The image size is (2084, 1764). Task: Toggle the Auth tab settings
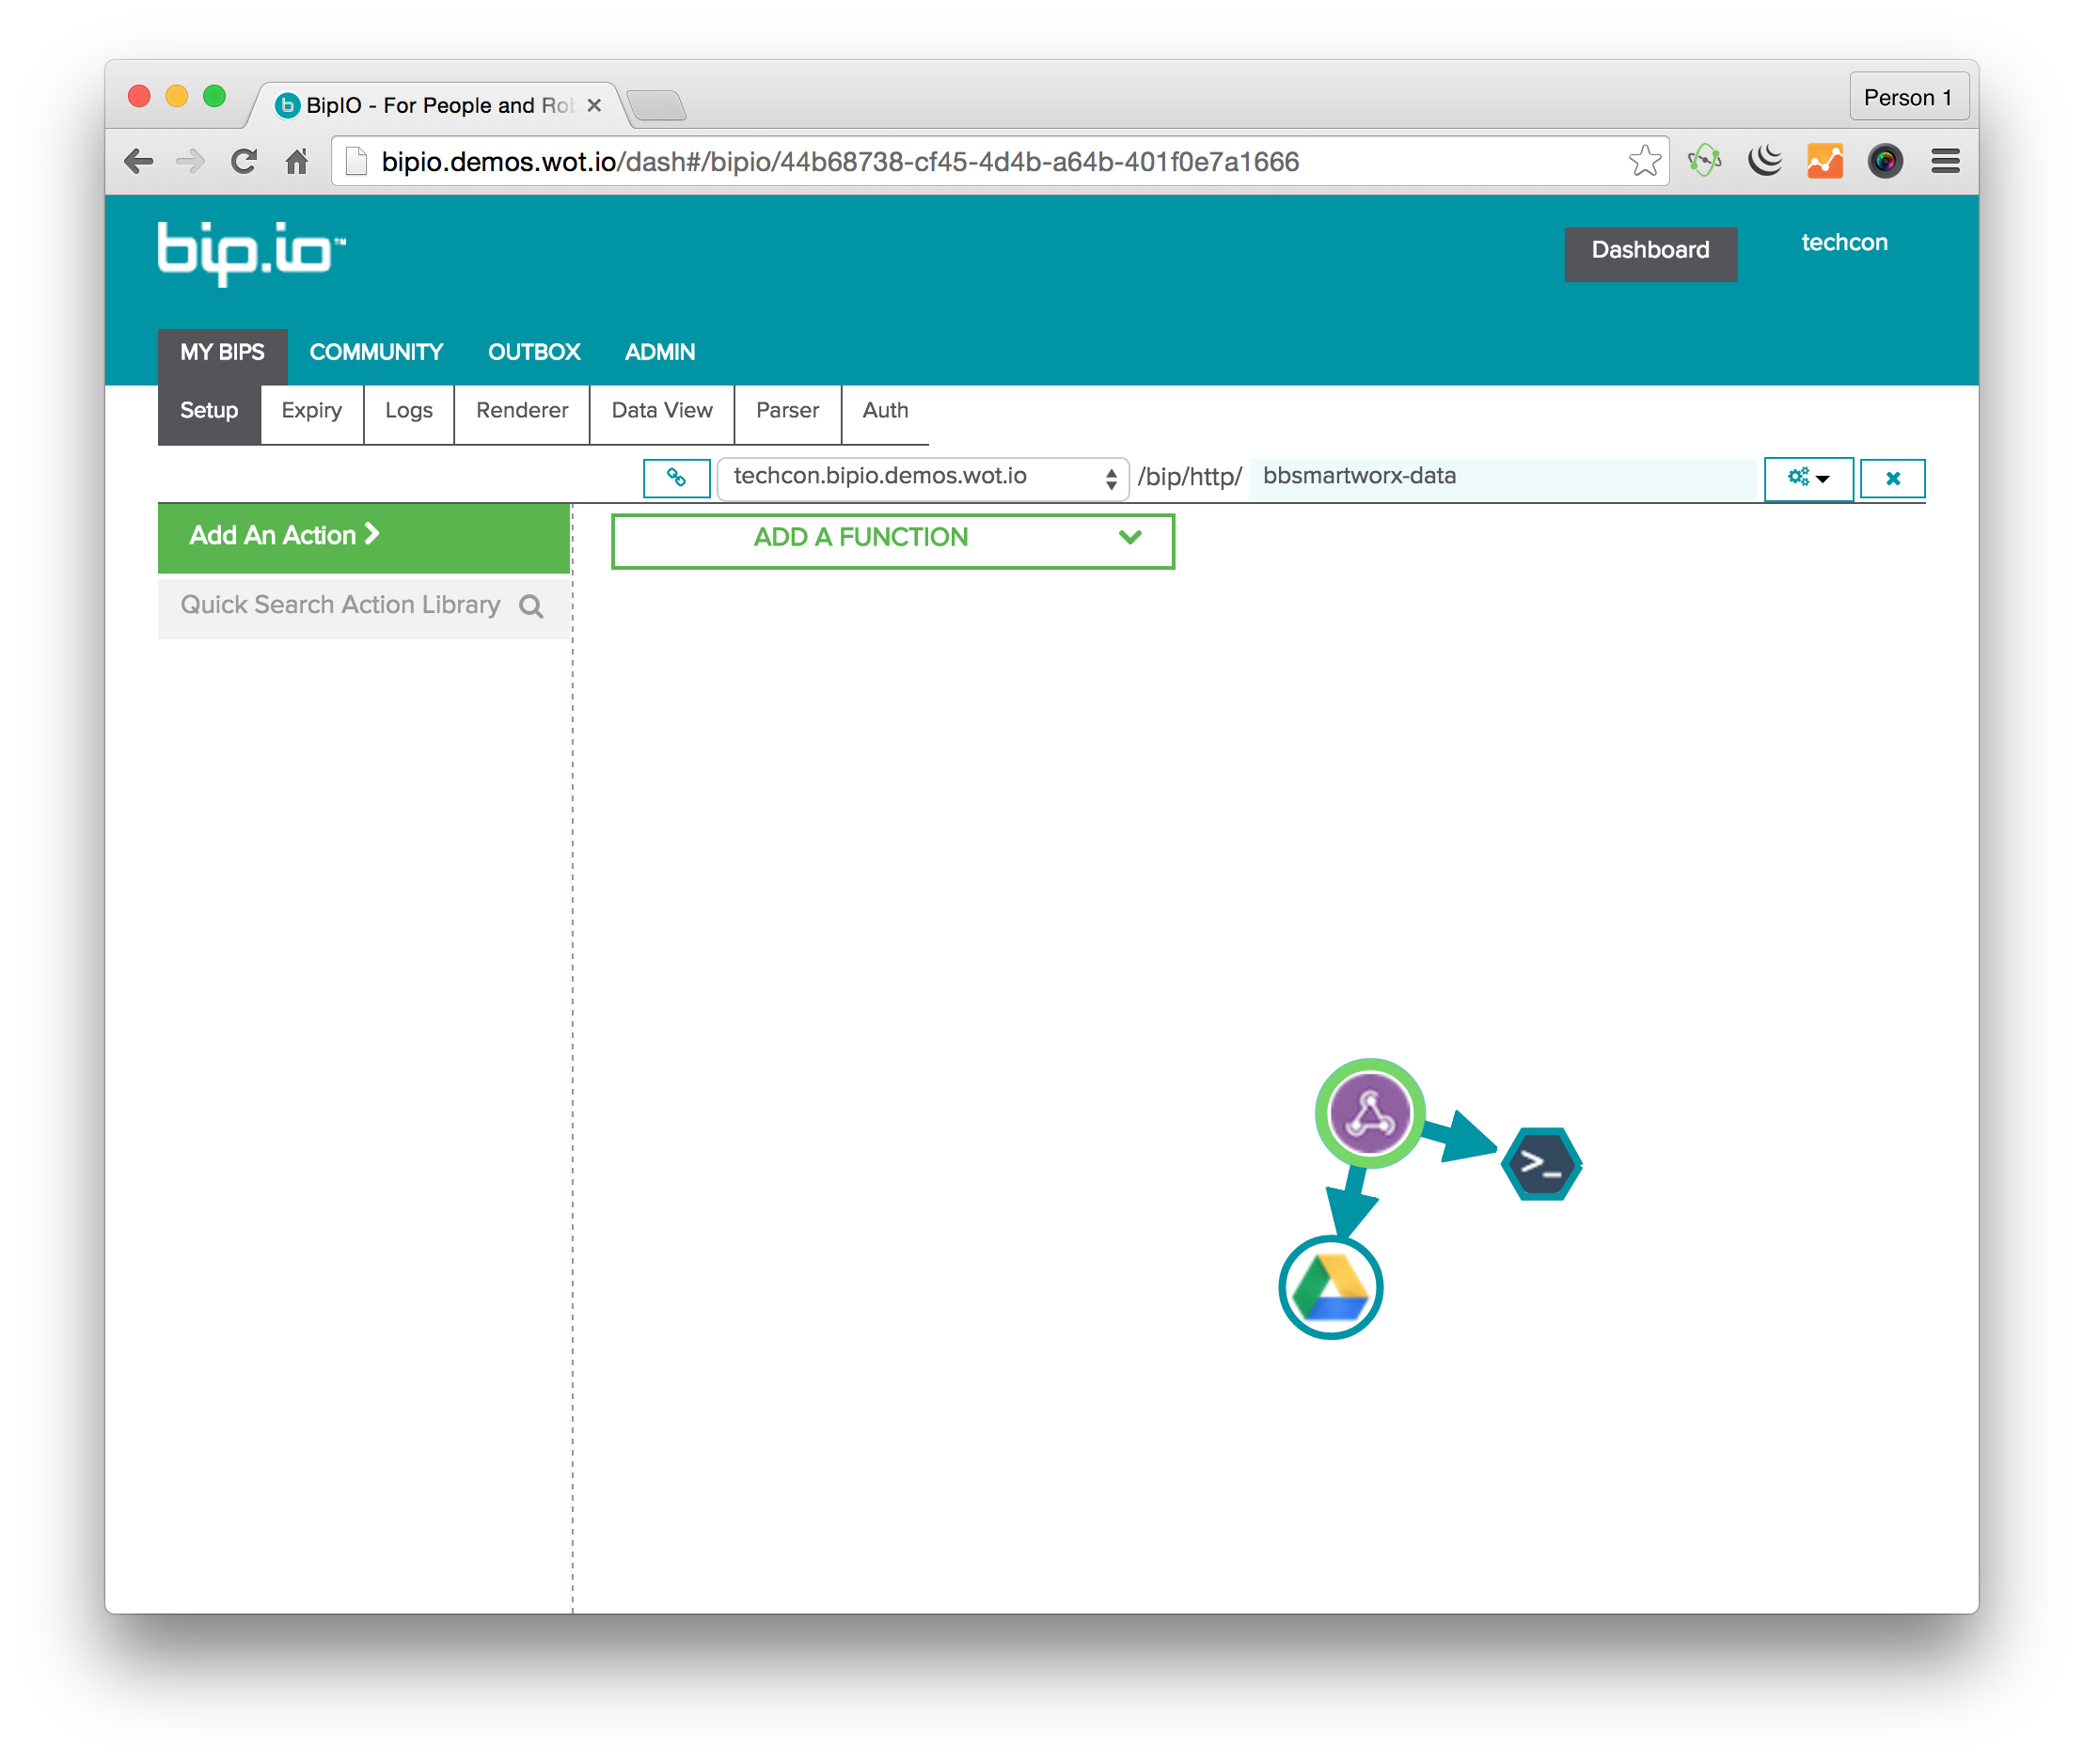tap(884, 410)
